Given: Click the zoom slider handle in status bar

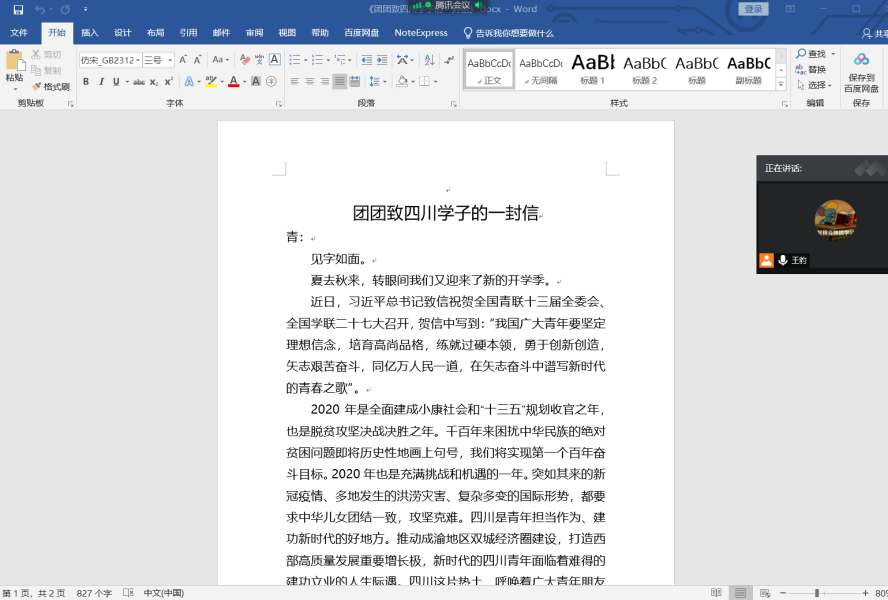Looking at the screenshot, I should 817,593.
